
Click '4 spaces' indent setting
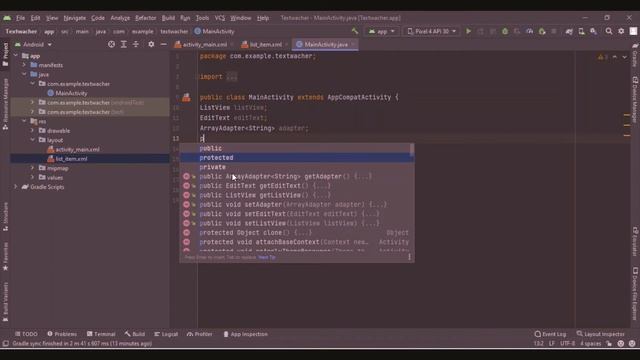(591, 344)
